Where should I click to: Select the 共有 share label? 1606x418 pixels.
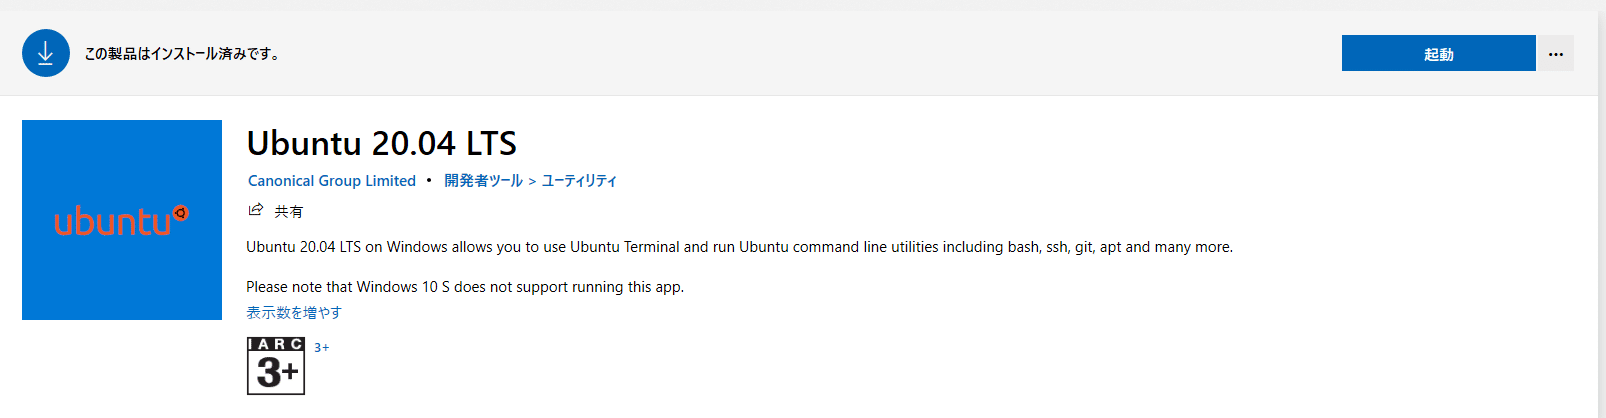click(x=289, y=211)
